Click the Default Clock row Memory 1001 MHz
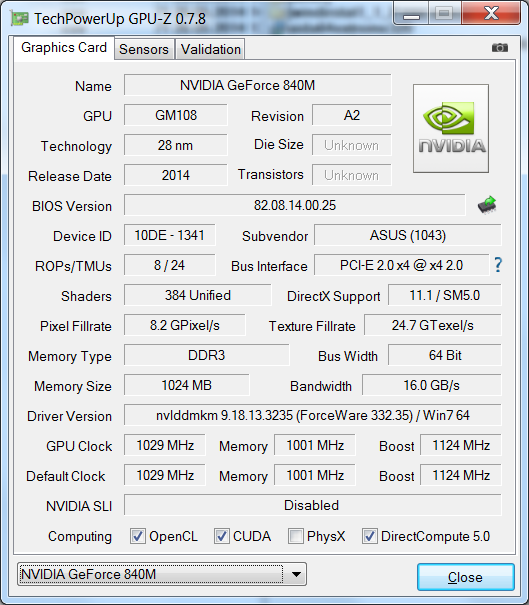Viewport: 529px width, 605px height. click(x=315, y=475)
